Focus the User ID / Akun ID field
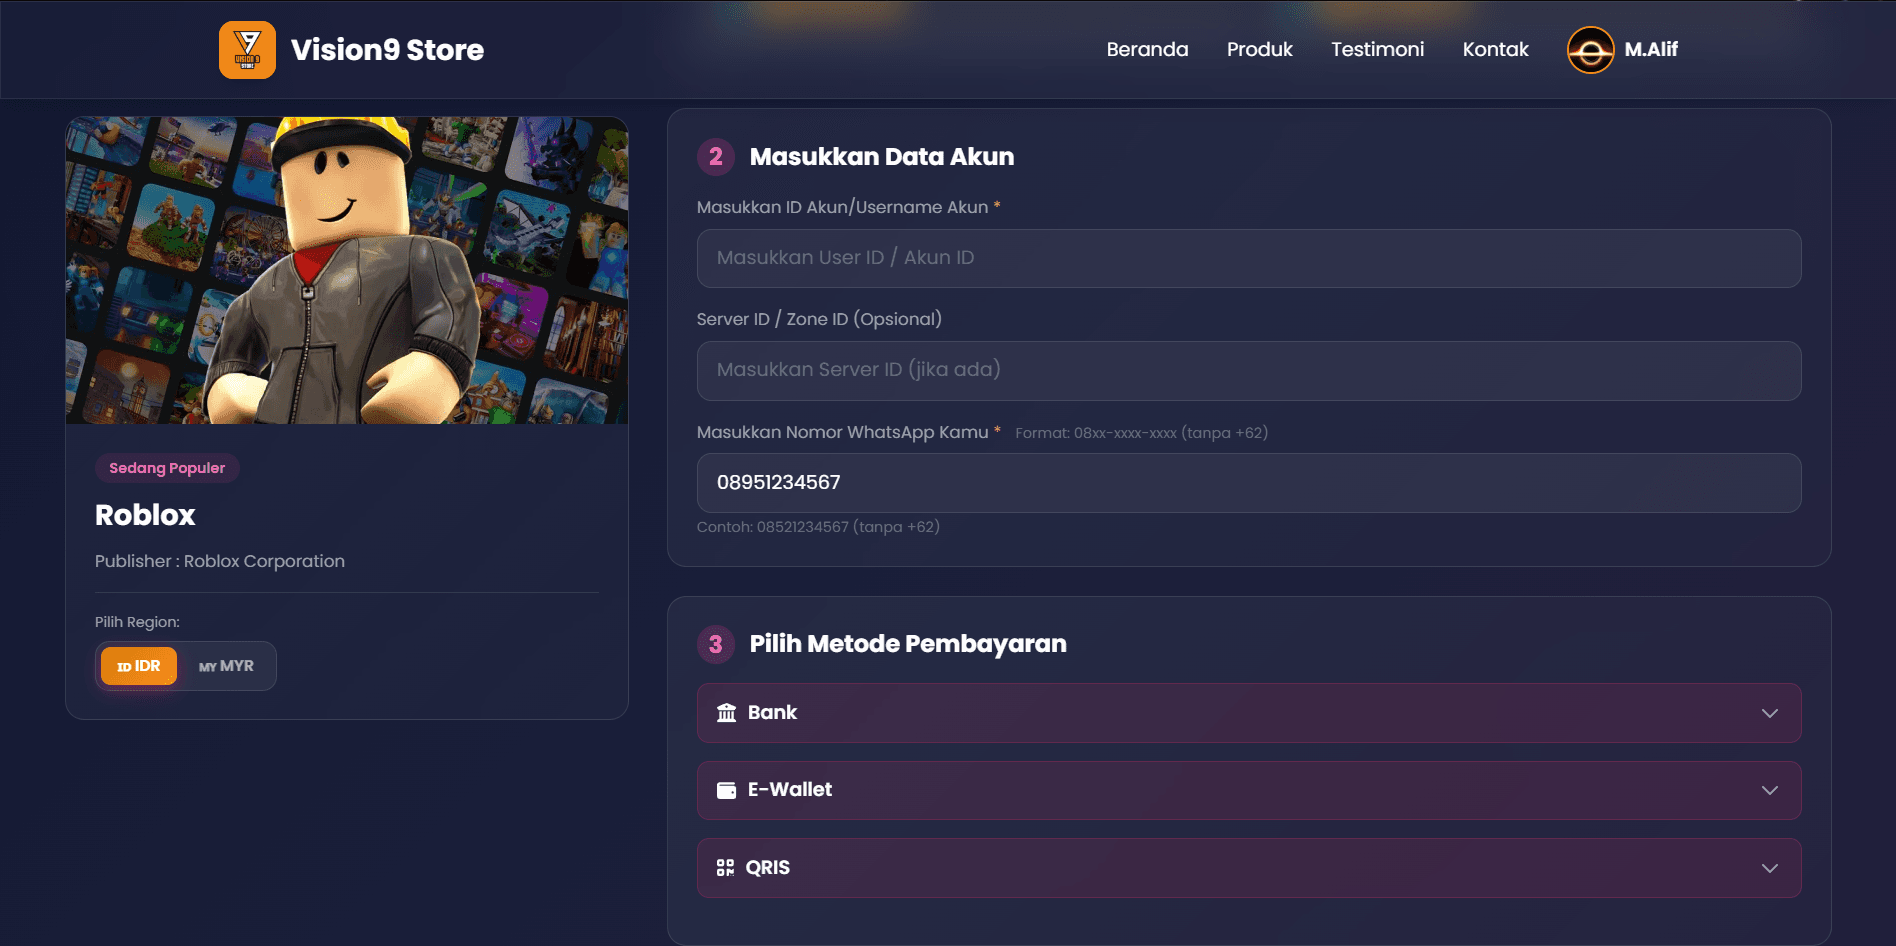This screenshot has width=1896, height=946. pos(1249,259)
